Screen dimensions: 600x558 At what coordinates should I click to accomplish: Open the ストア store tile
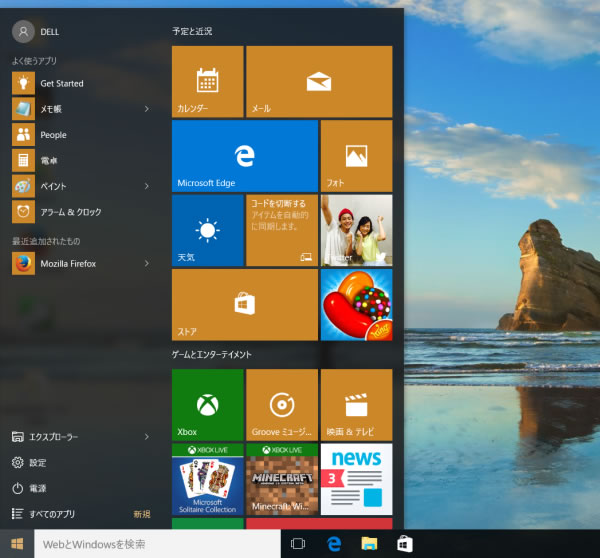(245, 305)
